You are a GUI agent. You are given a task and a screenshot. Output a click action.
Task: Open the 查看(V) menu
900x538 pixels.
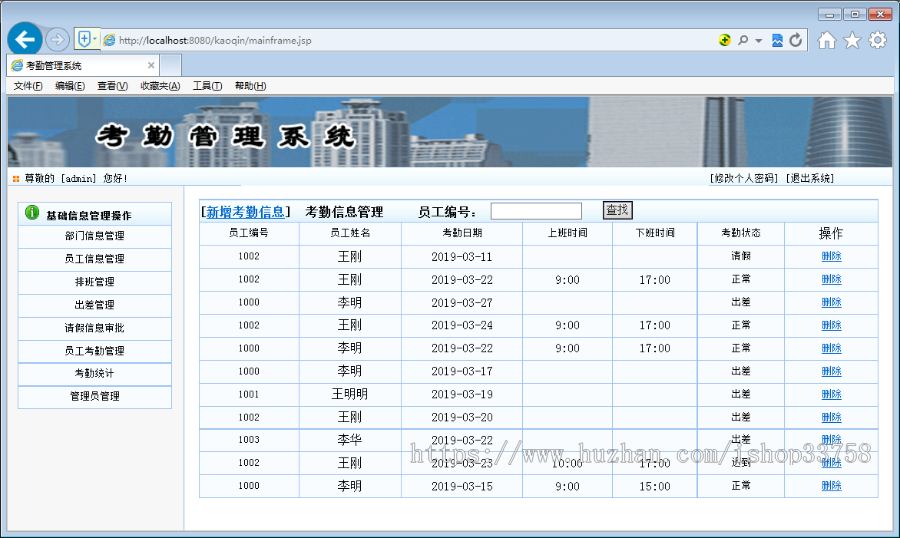tap(112, 86)
